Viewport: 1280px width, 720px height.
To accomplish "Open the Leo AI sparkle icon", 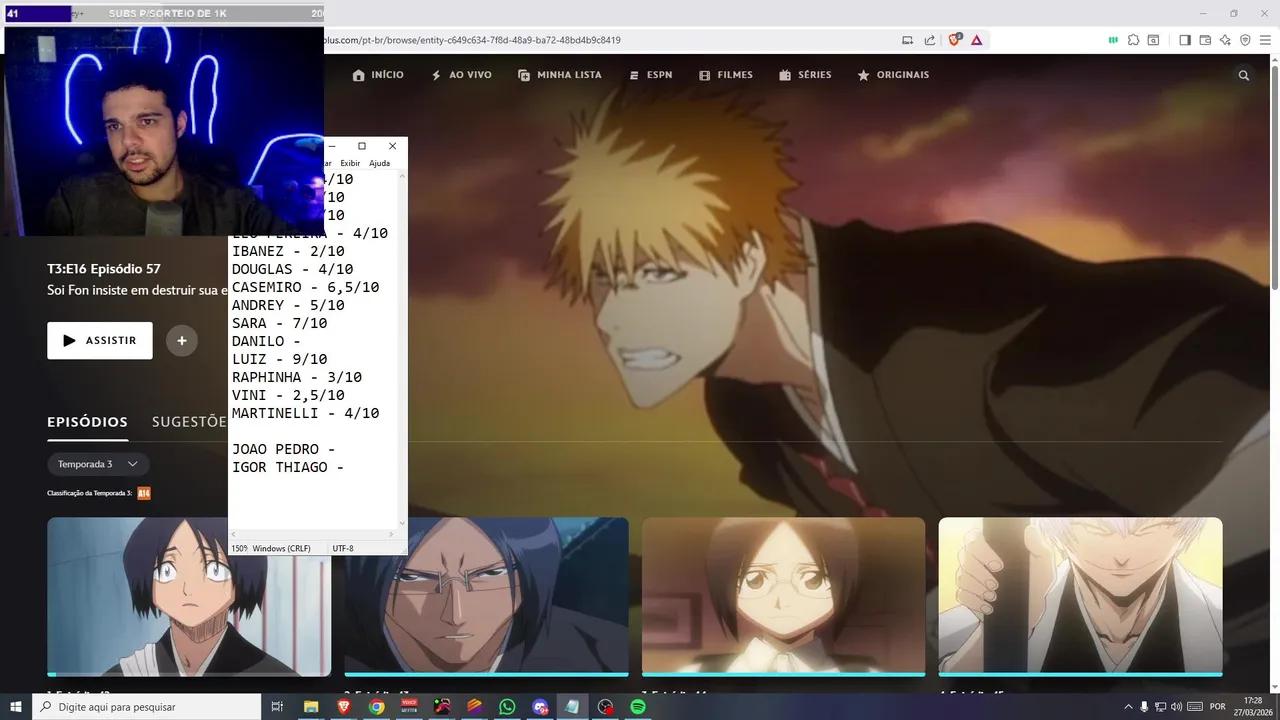I will (1225, 40).
